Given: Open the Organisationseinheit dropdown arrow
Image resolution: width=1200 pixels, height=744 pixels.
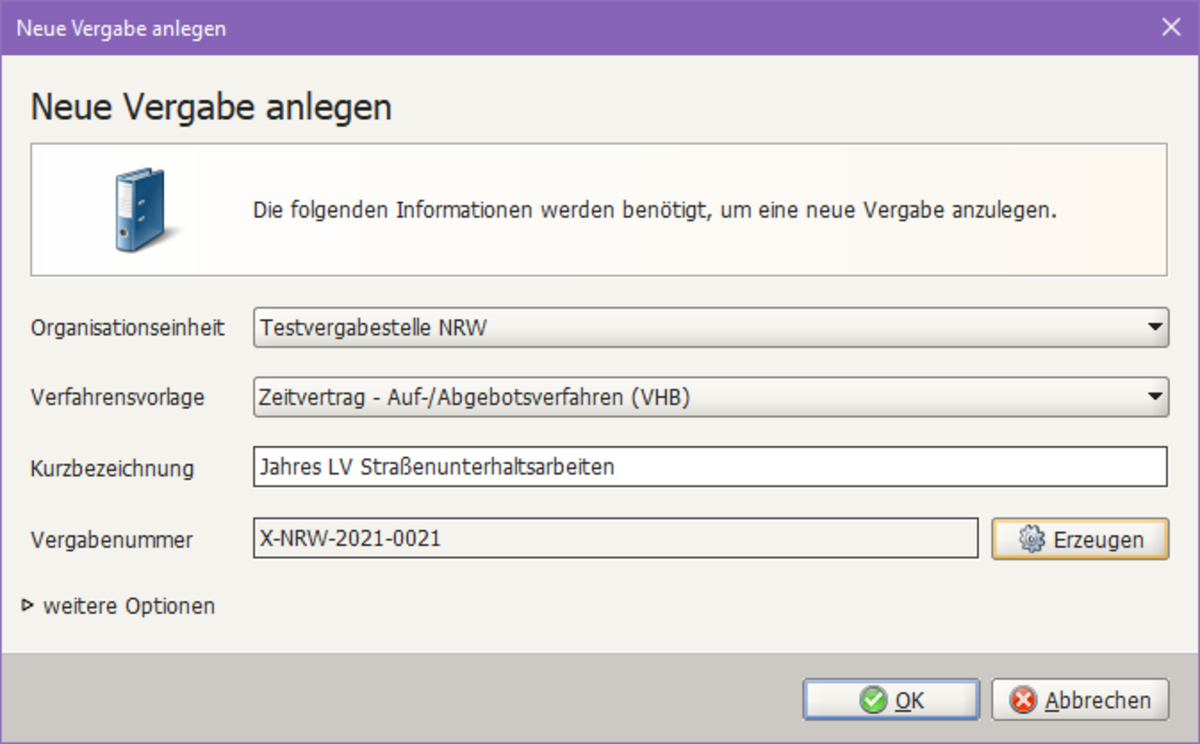Looking at the screenshot, I should pos(1154,327).
